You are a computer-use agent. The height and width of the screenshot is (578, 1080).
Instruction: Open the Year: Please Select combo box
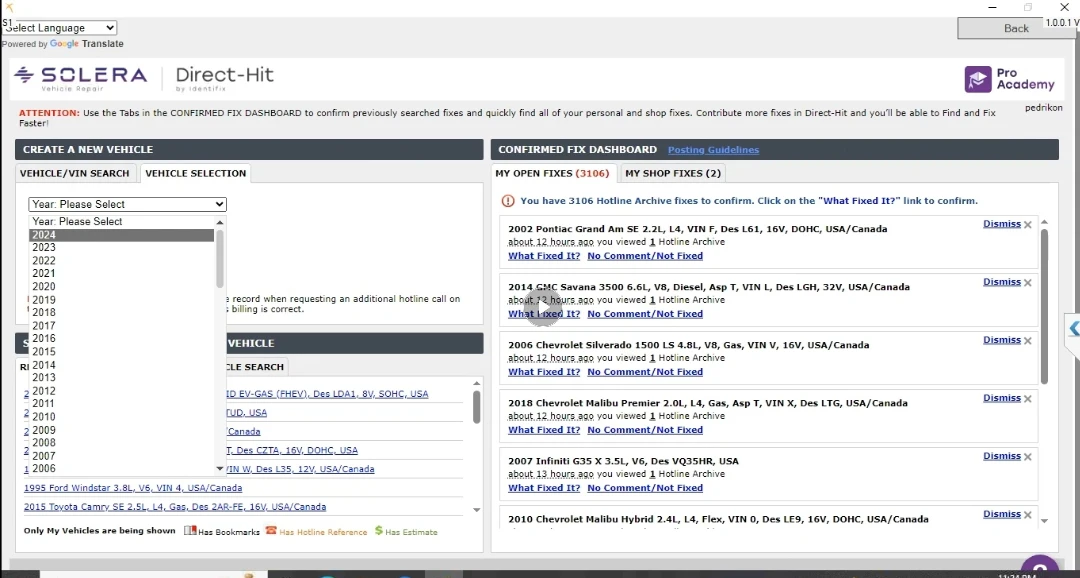pyautogui.click(x=127, y=204)
